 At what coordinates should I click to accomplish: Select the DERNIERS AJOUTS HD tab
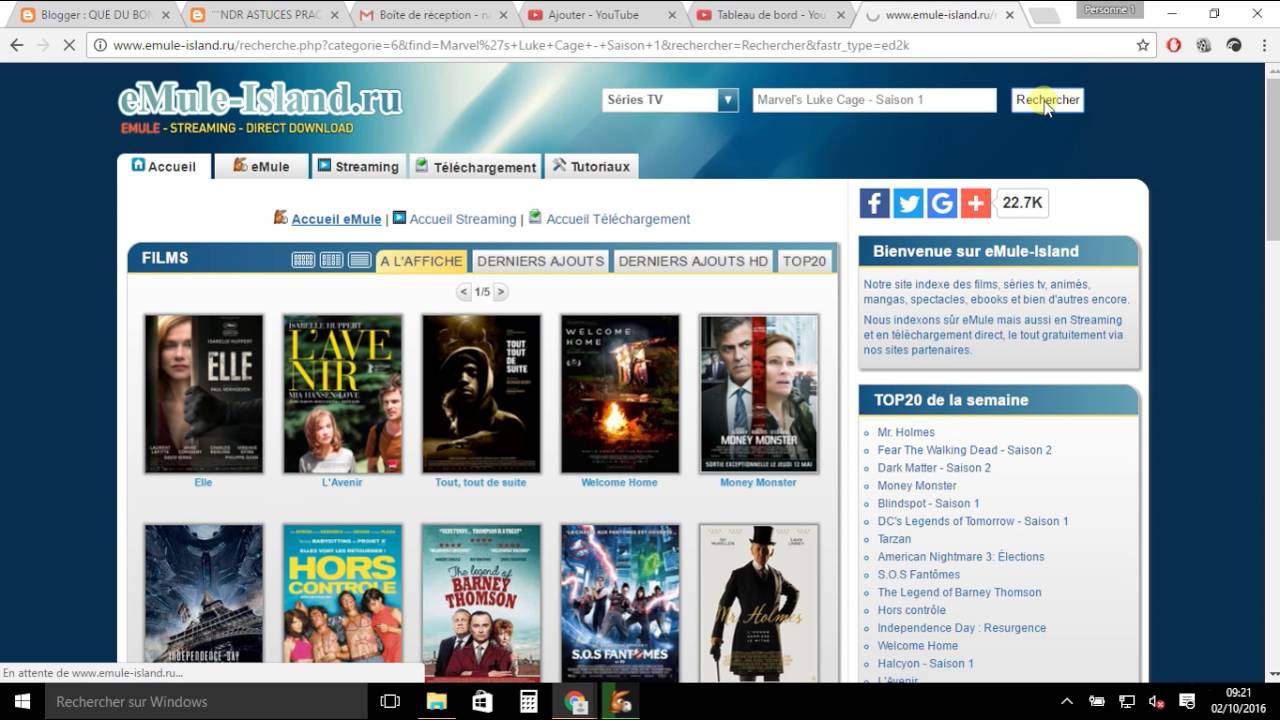coord(693,261)
